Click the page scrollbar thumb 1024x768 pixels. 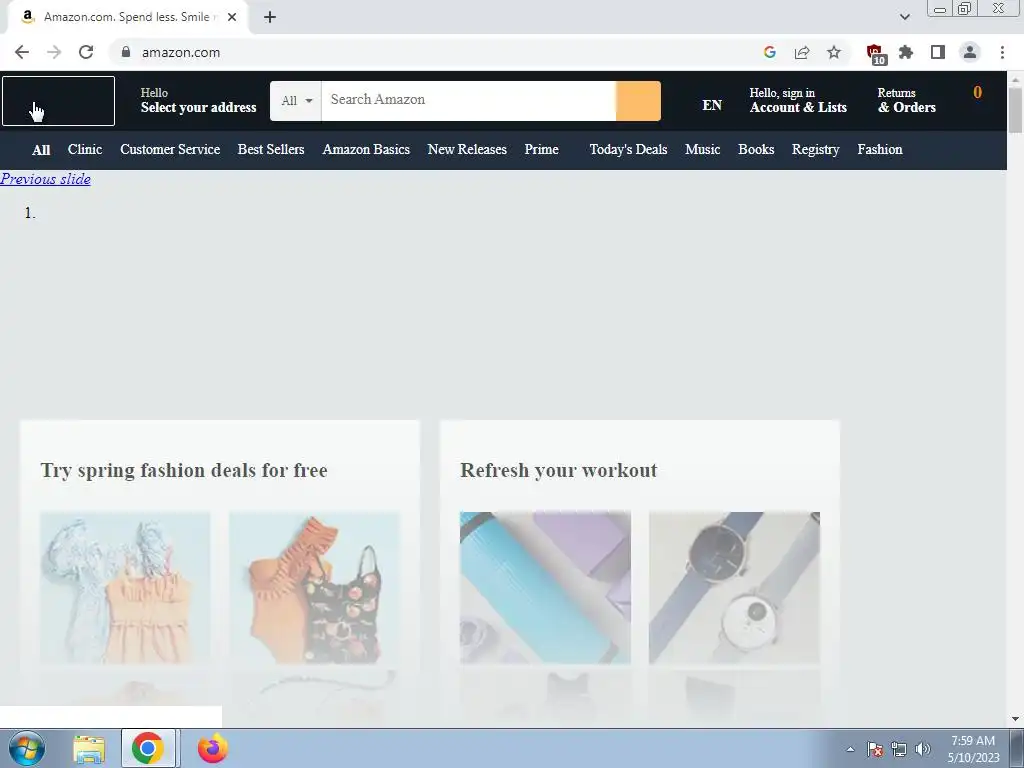click(1015, 110)
